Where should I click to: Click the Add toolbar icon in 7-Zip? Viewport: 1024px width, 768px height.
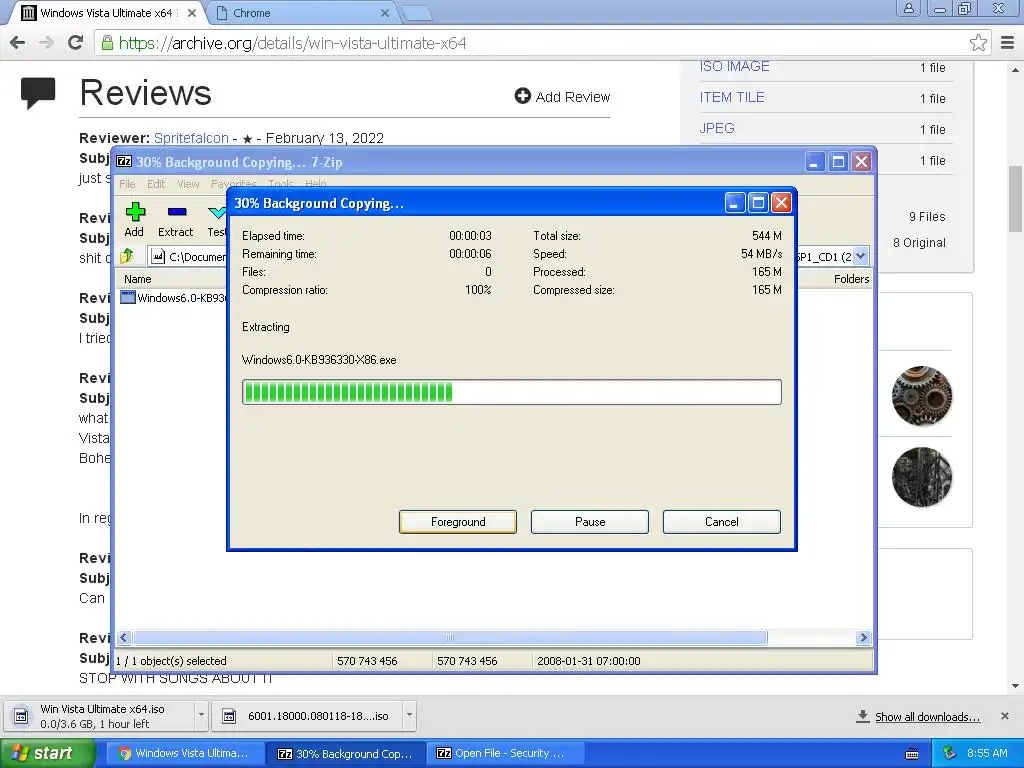(135, 212)
